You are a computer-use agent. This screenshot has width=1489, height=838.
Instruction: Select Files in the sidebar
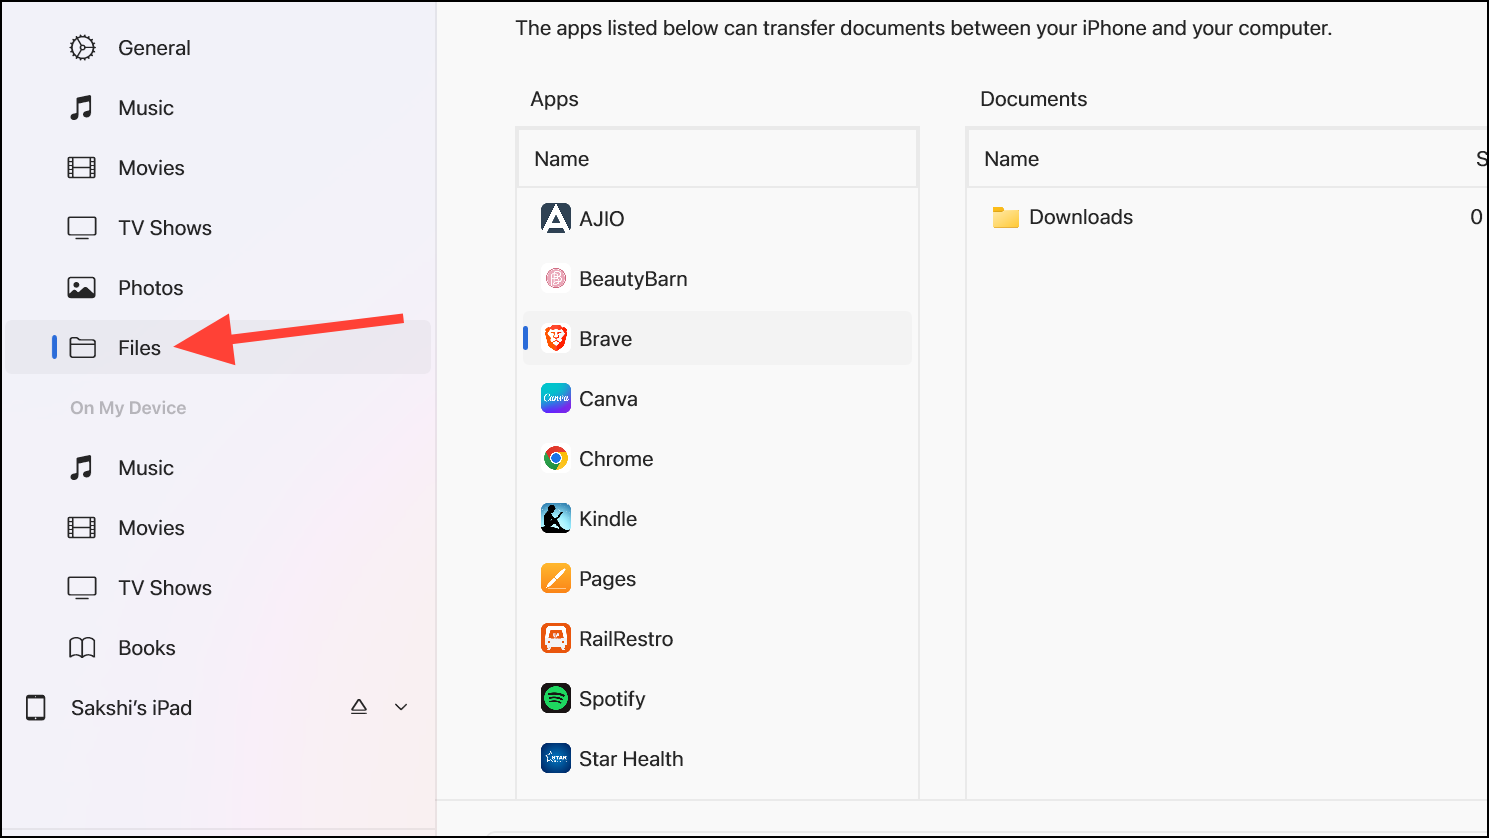[x=139, y=348]
